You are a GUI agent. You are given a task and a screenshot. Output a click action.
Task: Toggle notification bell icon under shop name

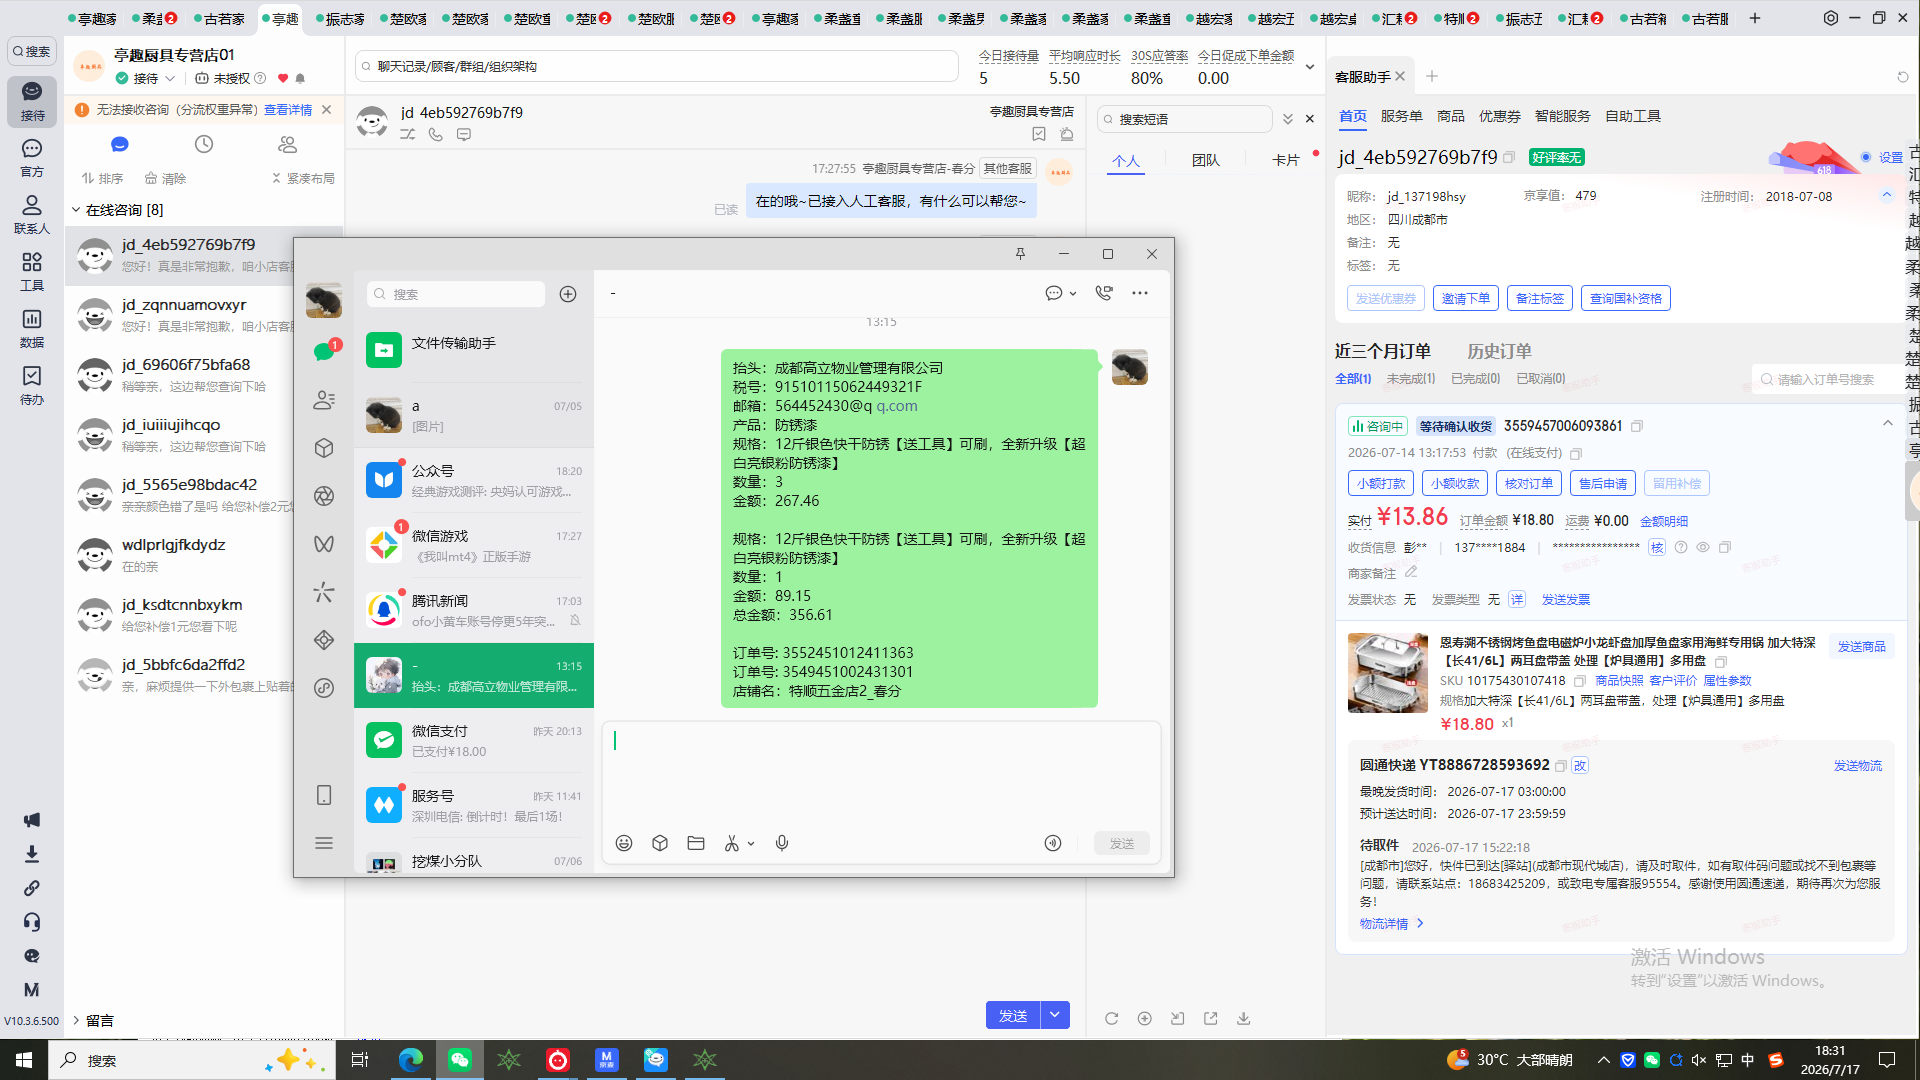(x=300, y=78)
